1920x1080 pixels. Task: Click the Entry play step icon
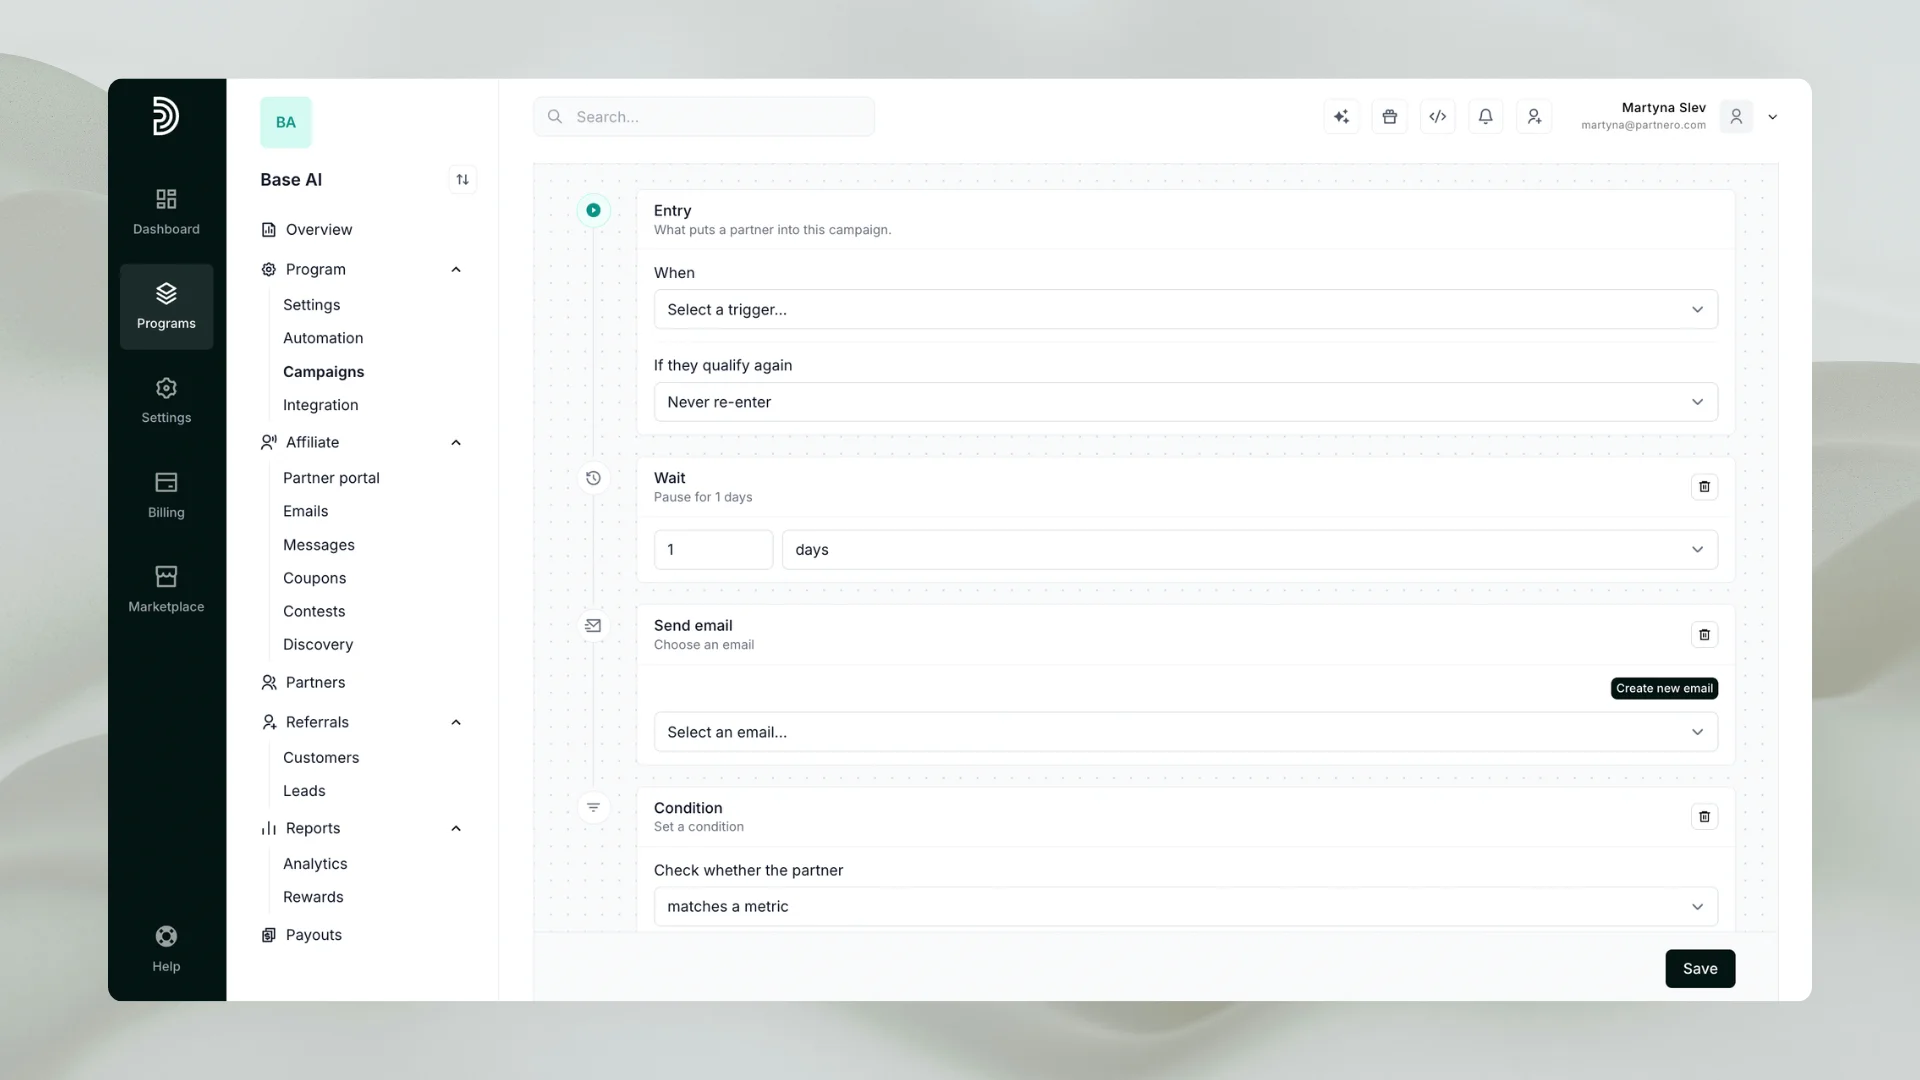(x=593, y=210)
